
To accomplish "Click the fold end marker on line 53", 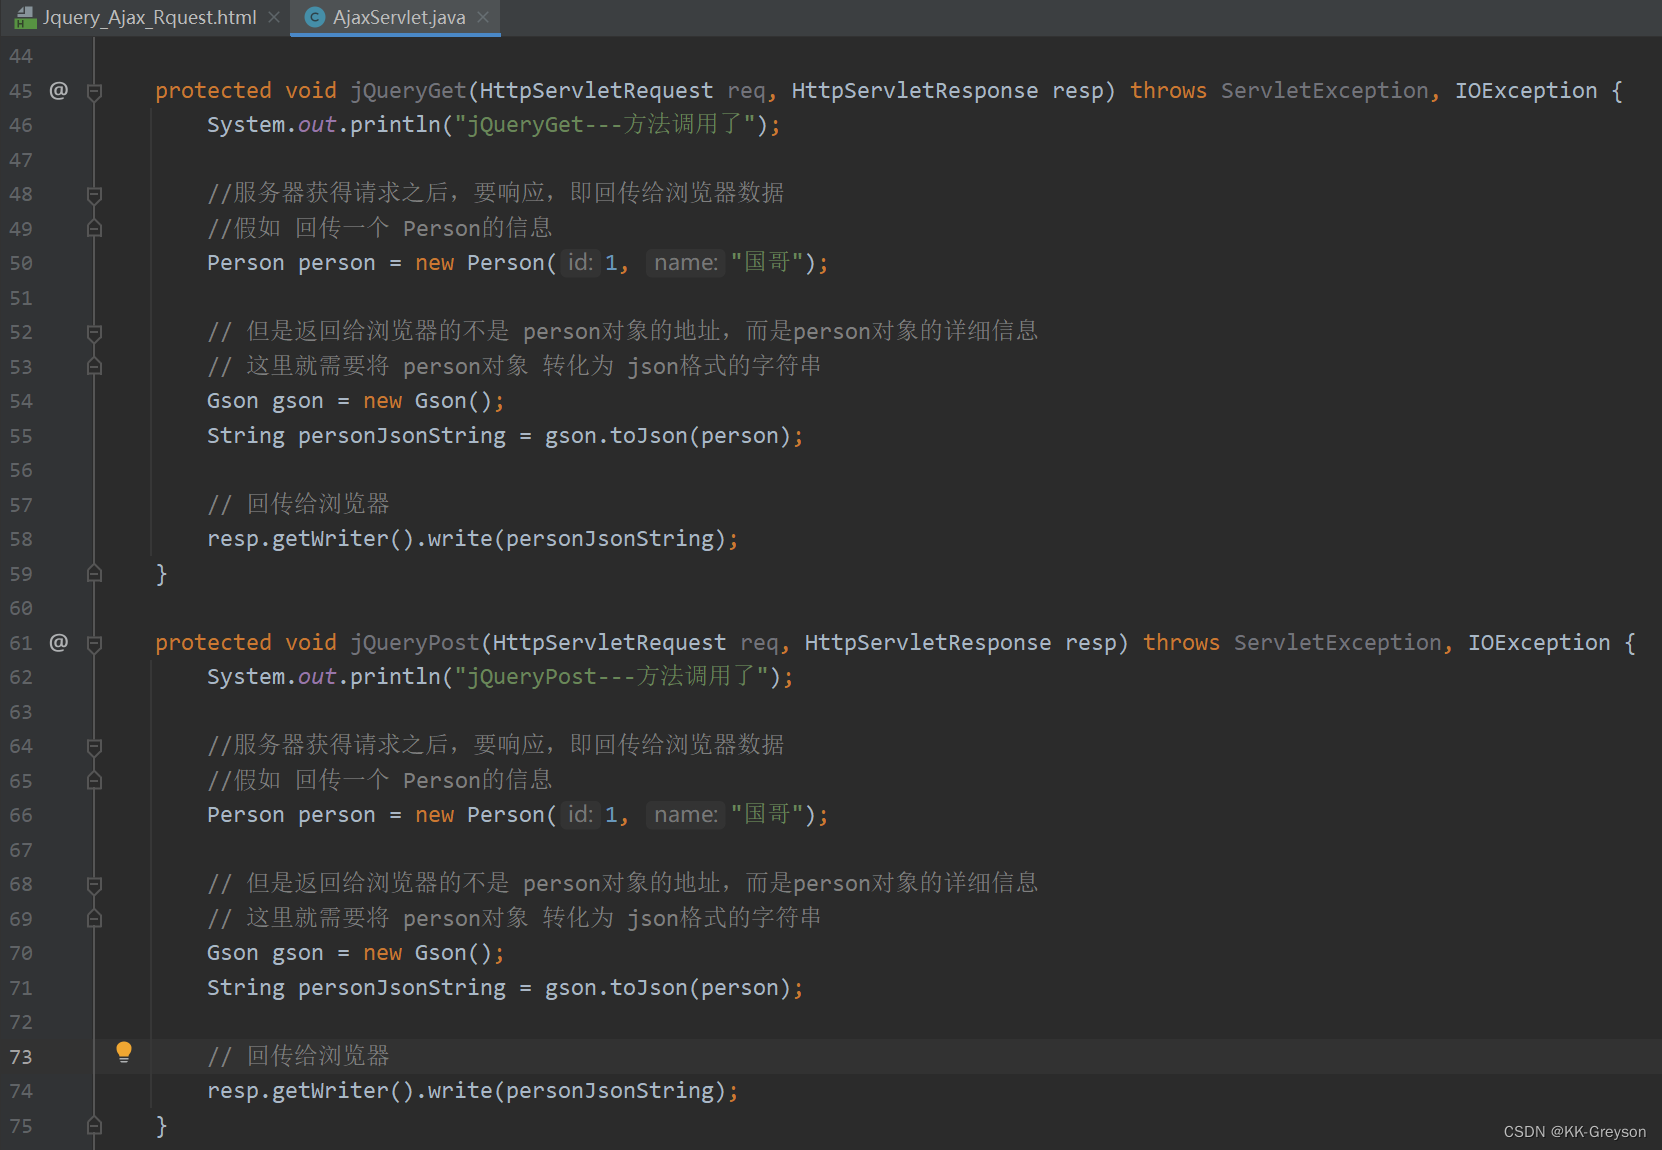I will (x=94, y=367).
